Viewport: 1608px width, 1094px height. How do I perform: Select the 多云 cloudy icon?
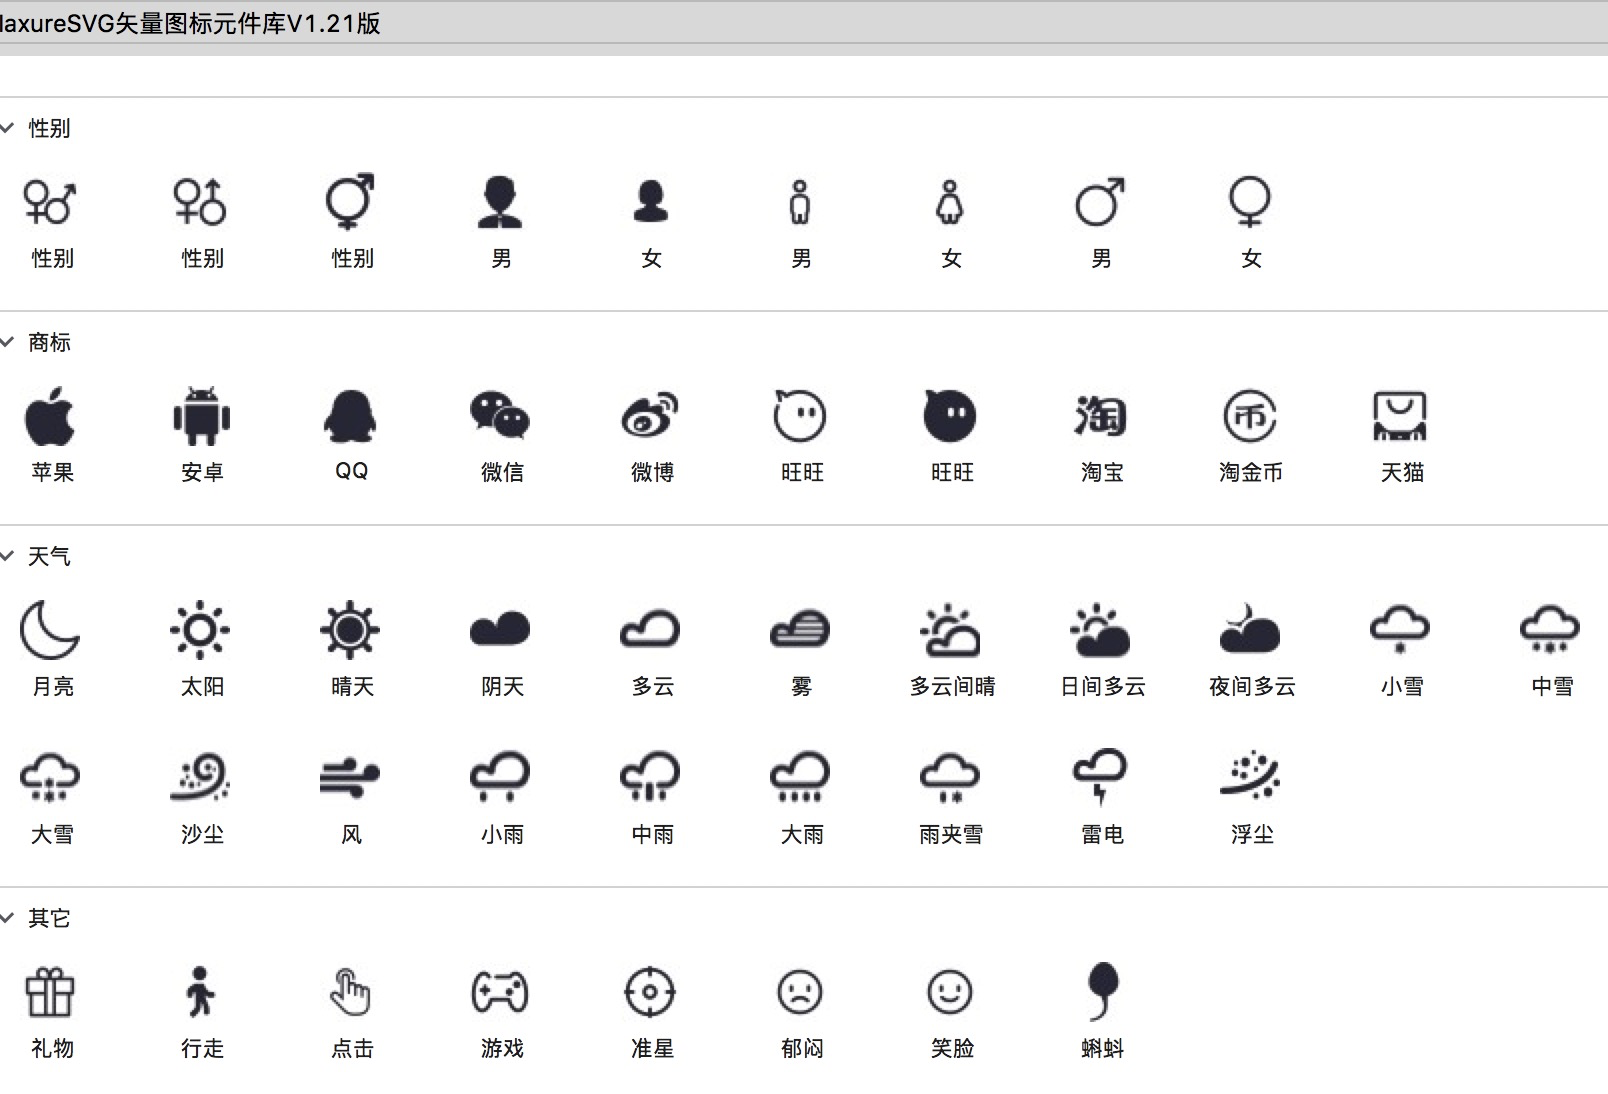pyautogui.click(x=650, y=628)
